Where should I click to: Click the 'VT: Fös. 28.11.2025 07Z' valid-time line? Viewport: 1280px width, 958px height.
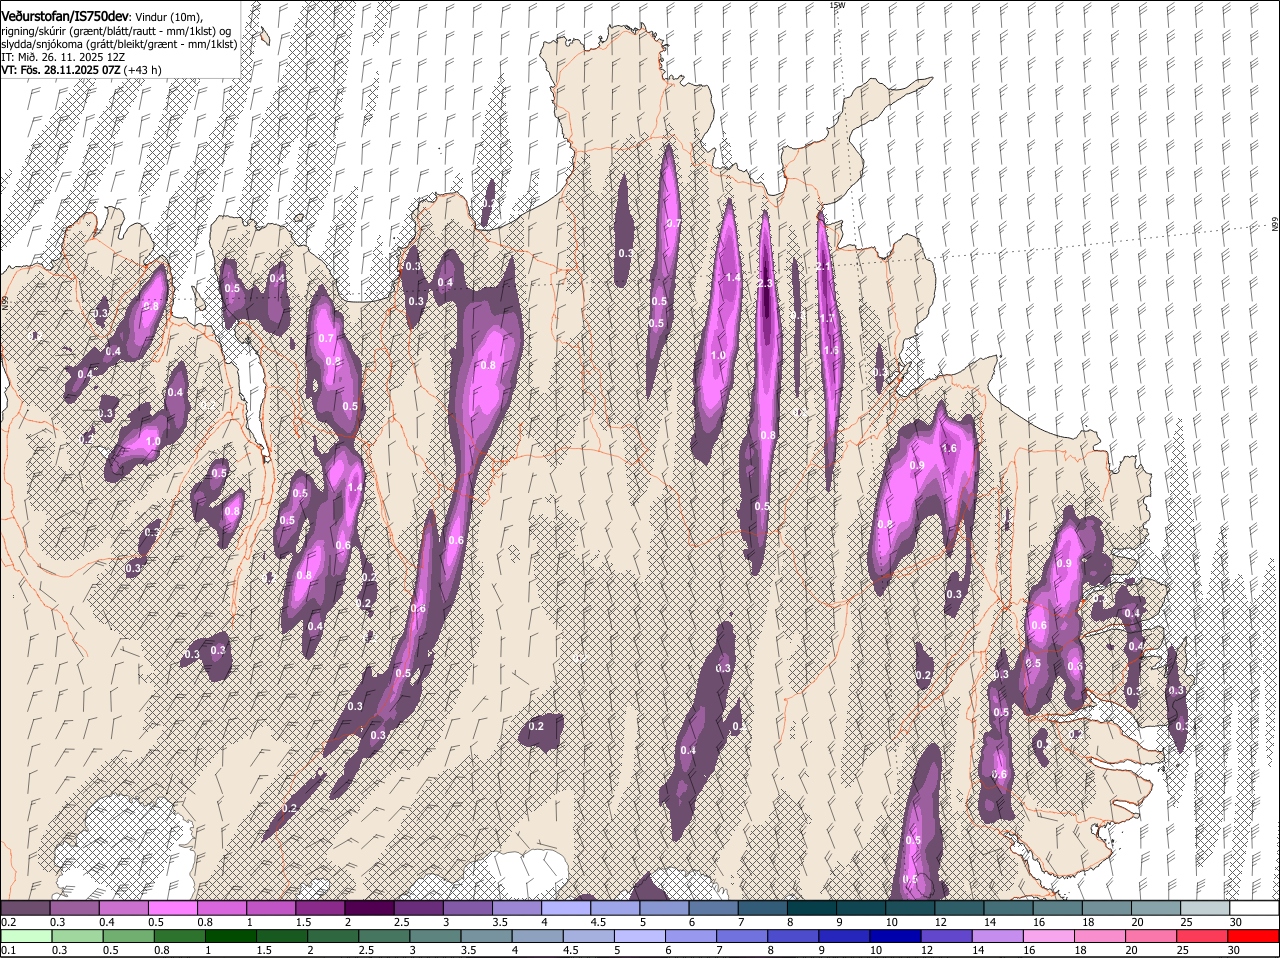pos(60,70)
